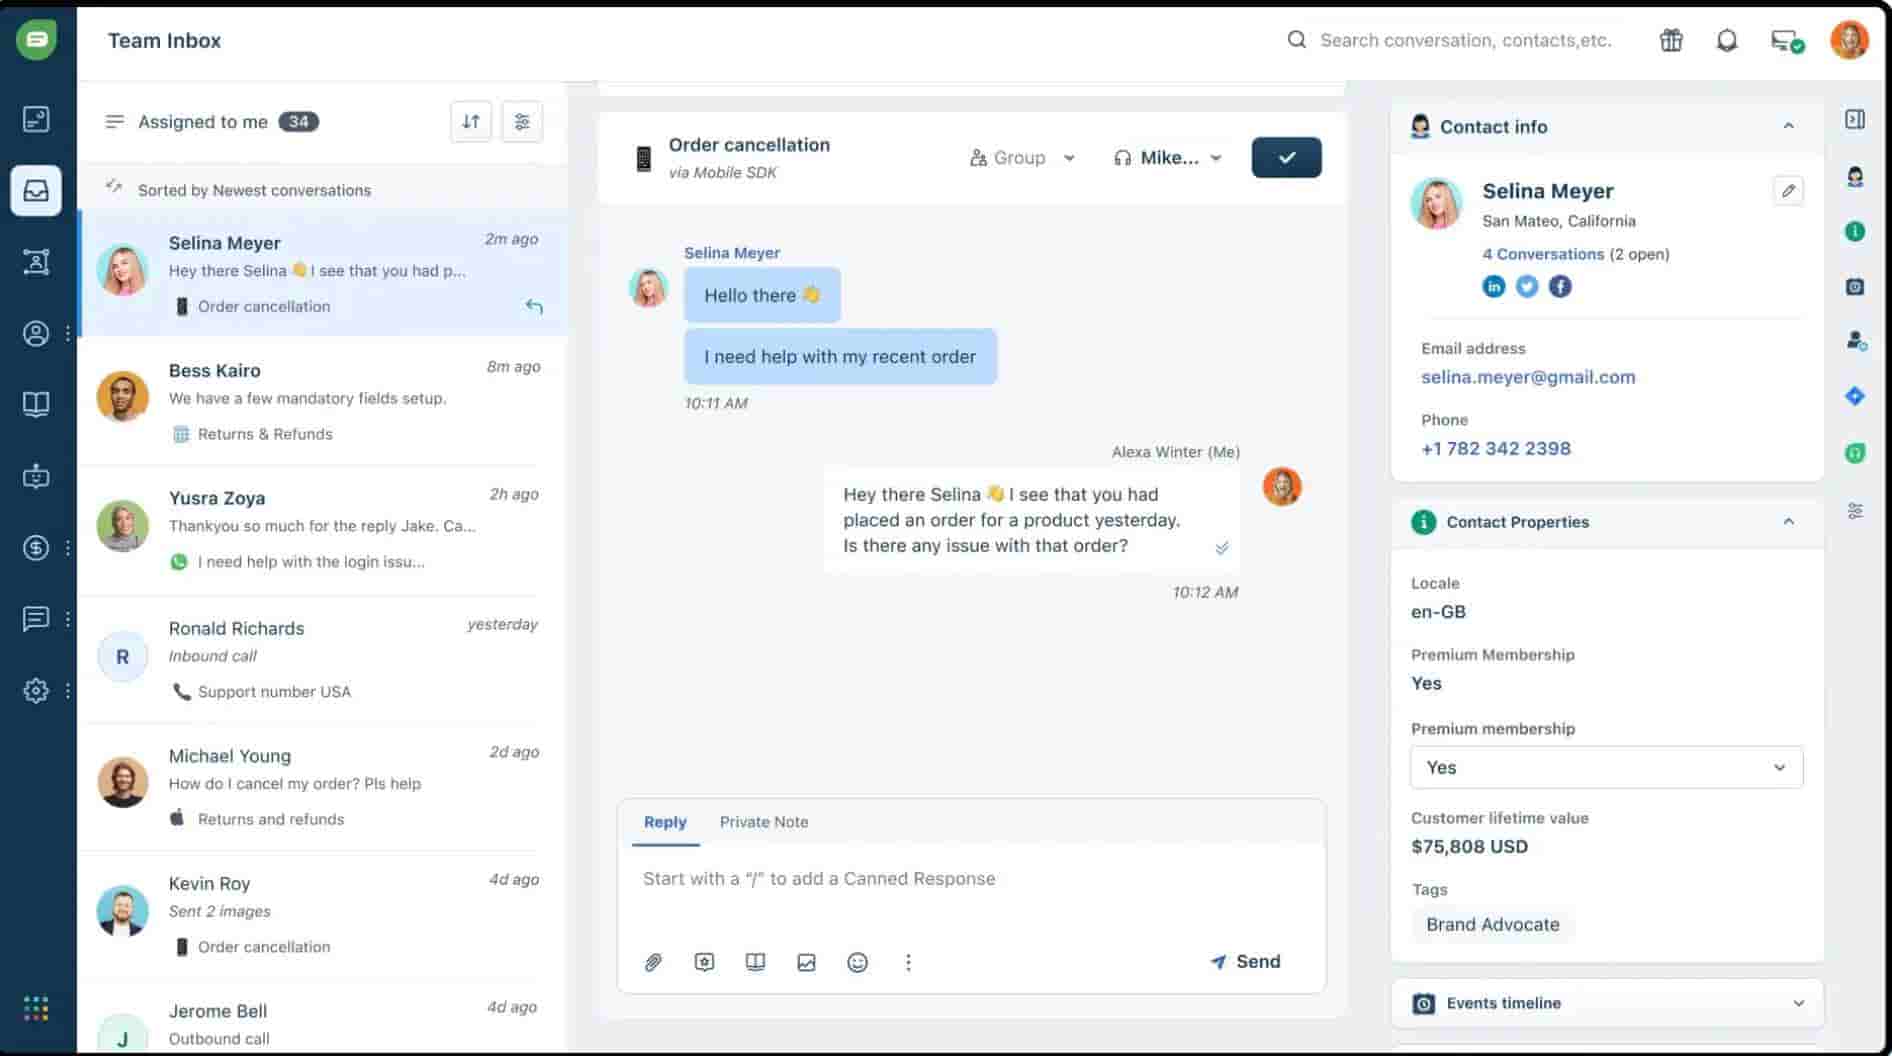
Task: Switch to the Reply tab
Action: pyautogui.click(x=665, y=822)
